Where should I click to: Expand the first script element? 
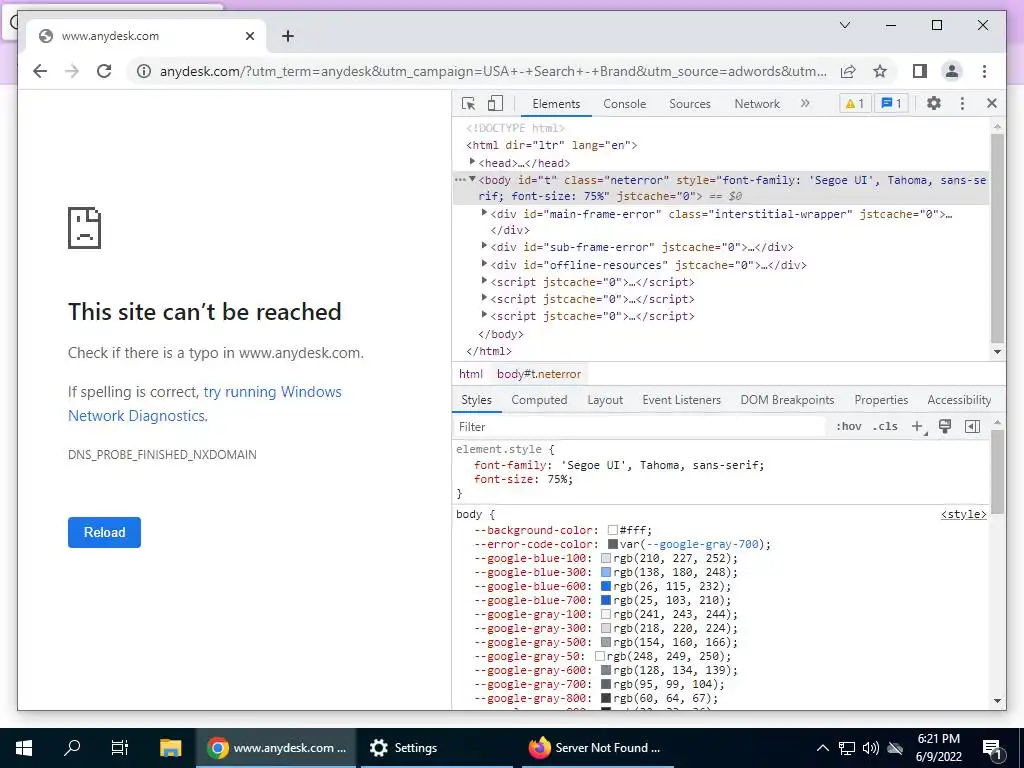484,280
